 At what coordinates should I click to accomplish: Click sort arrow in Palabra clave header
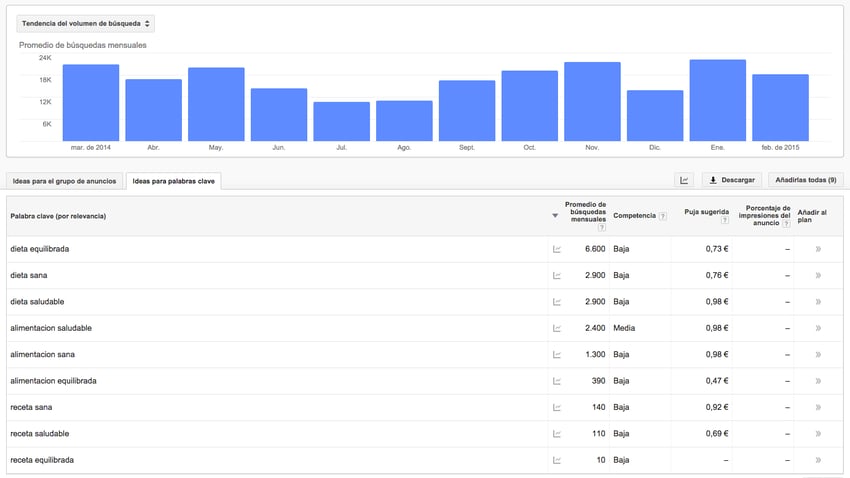(555, 216)
